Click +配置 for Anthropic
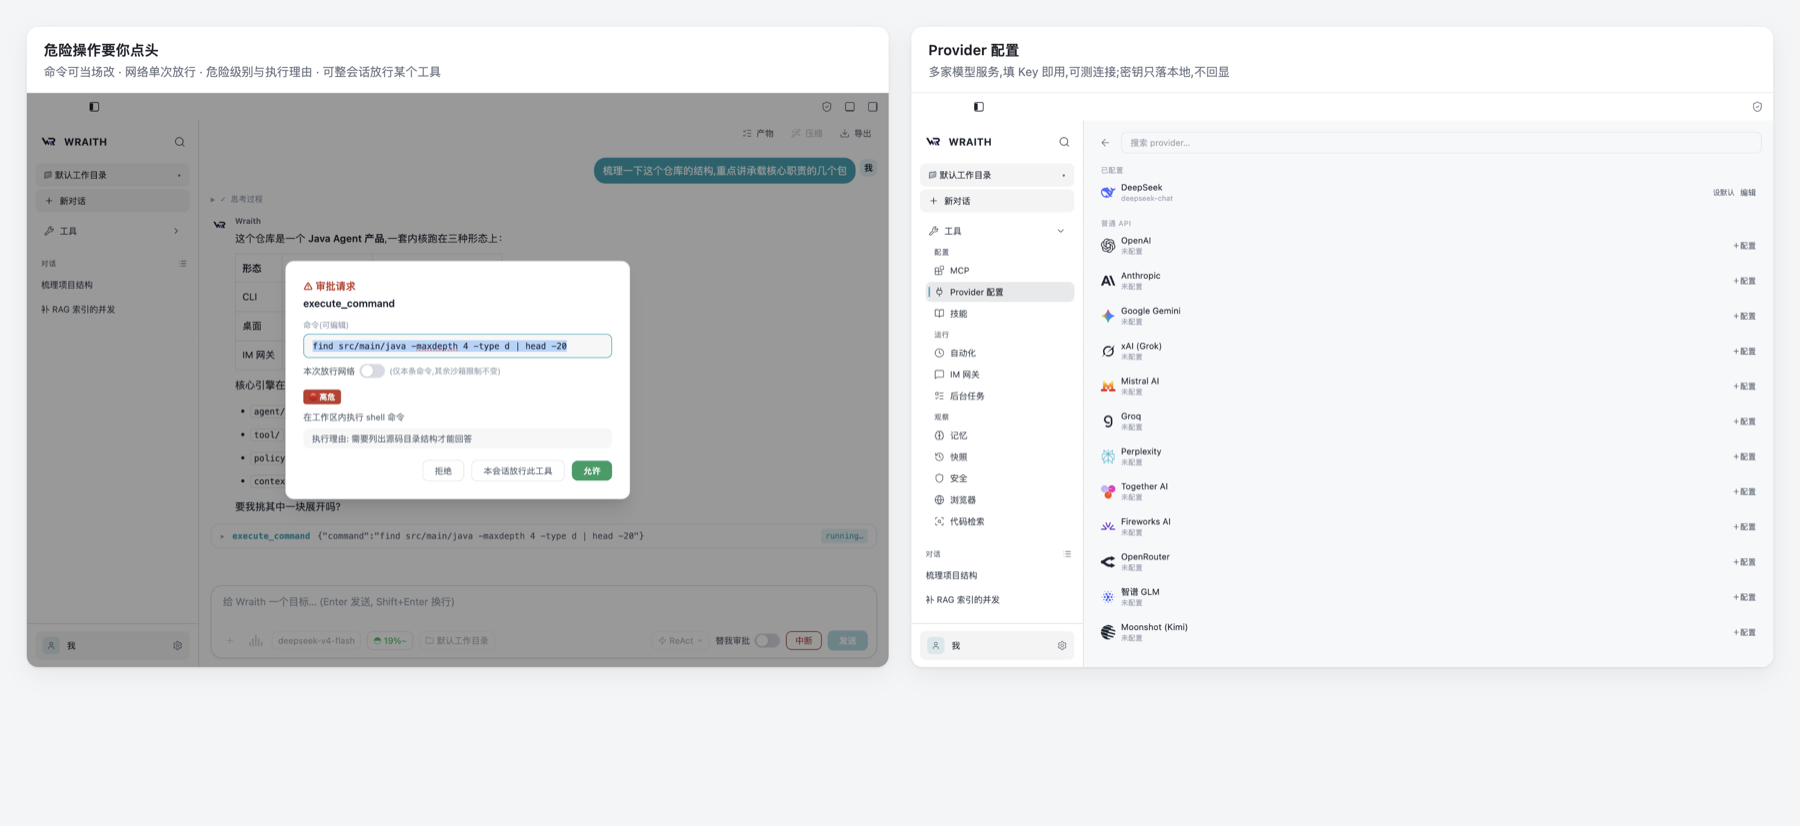 (x=1745, y=281)
